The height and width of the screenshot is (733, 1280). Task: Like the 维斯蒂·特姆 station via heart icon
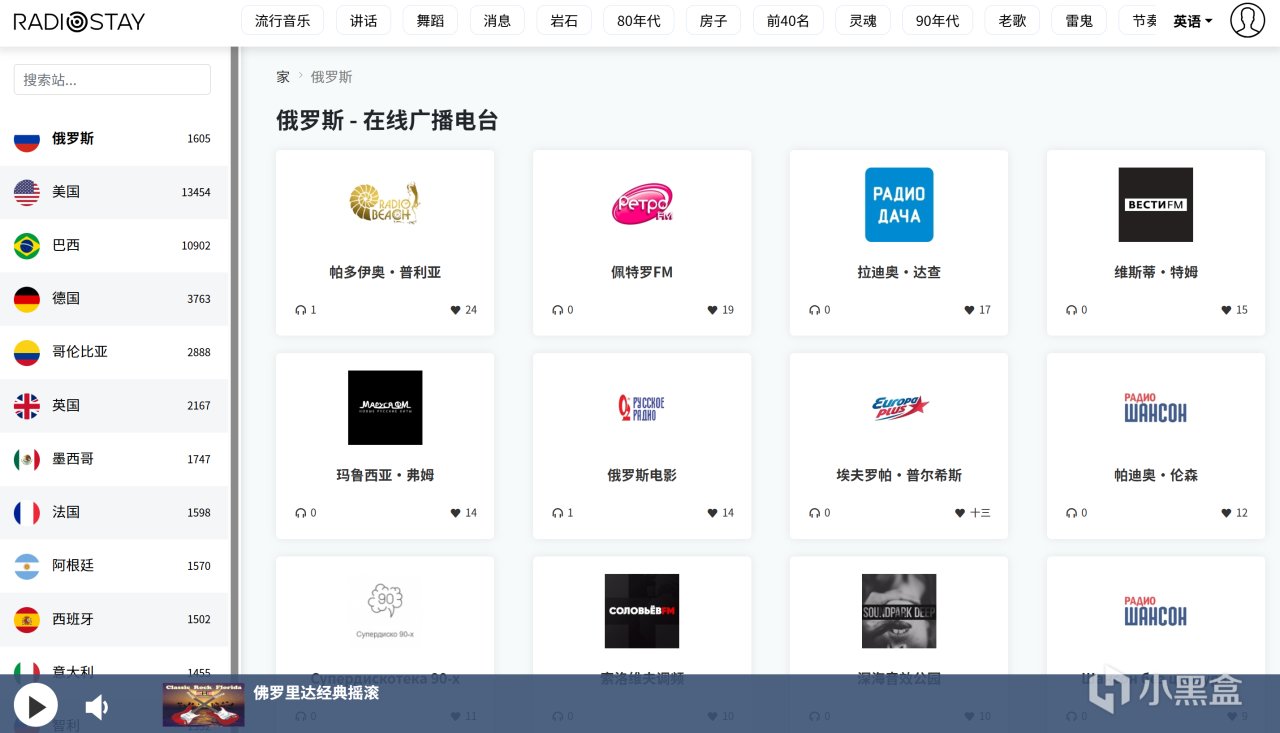[x=1227, y=310]
